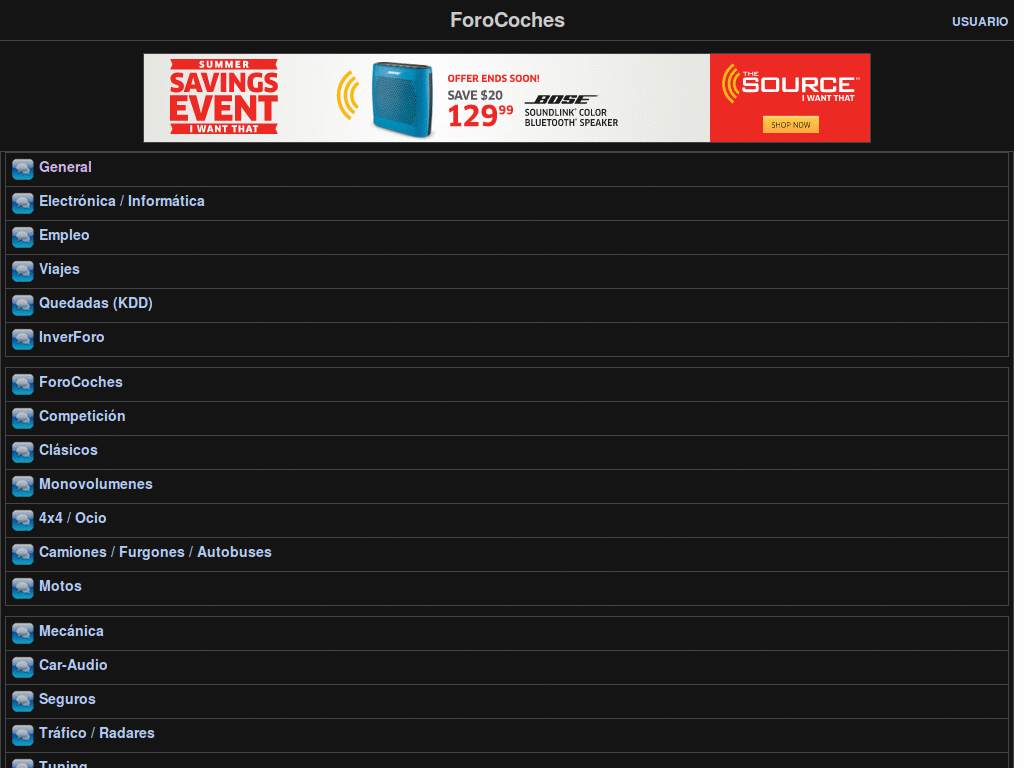Click the icon next to Tráfico / Radares

pos(23,735)
